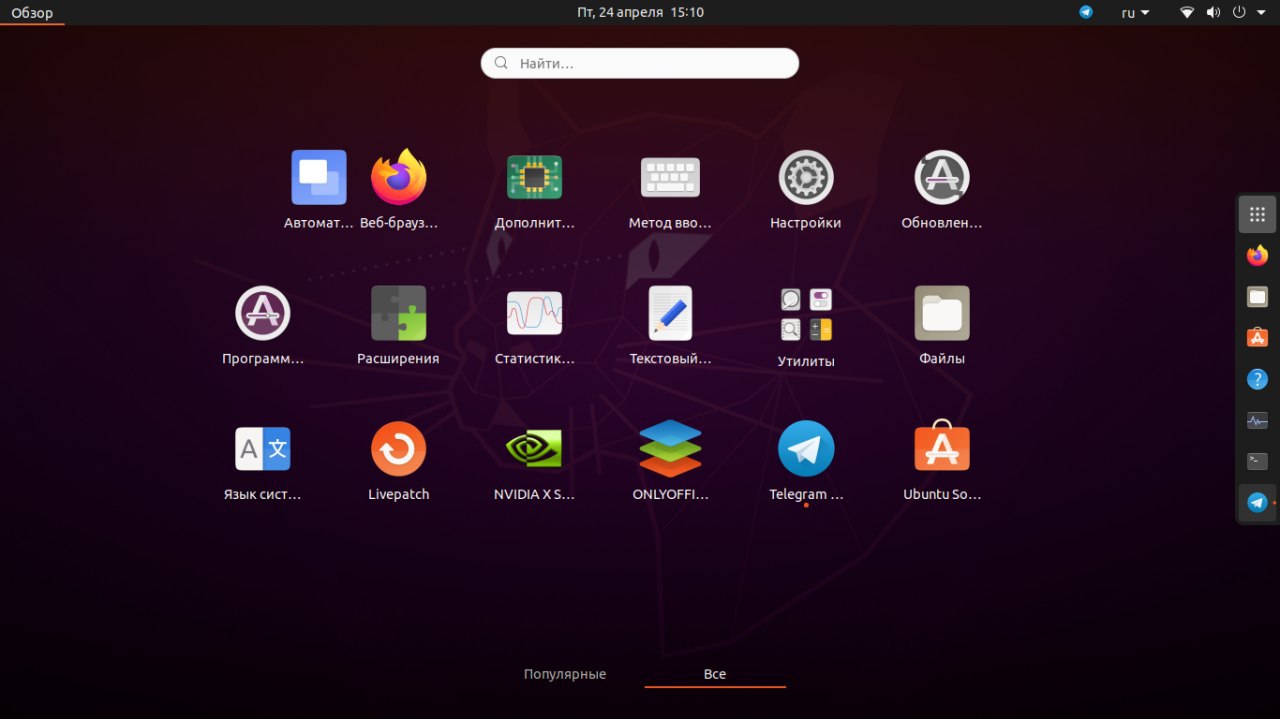Open Firefox from the dock
1280x719 pixels.
click(x=1258, y=255)
